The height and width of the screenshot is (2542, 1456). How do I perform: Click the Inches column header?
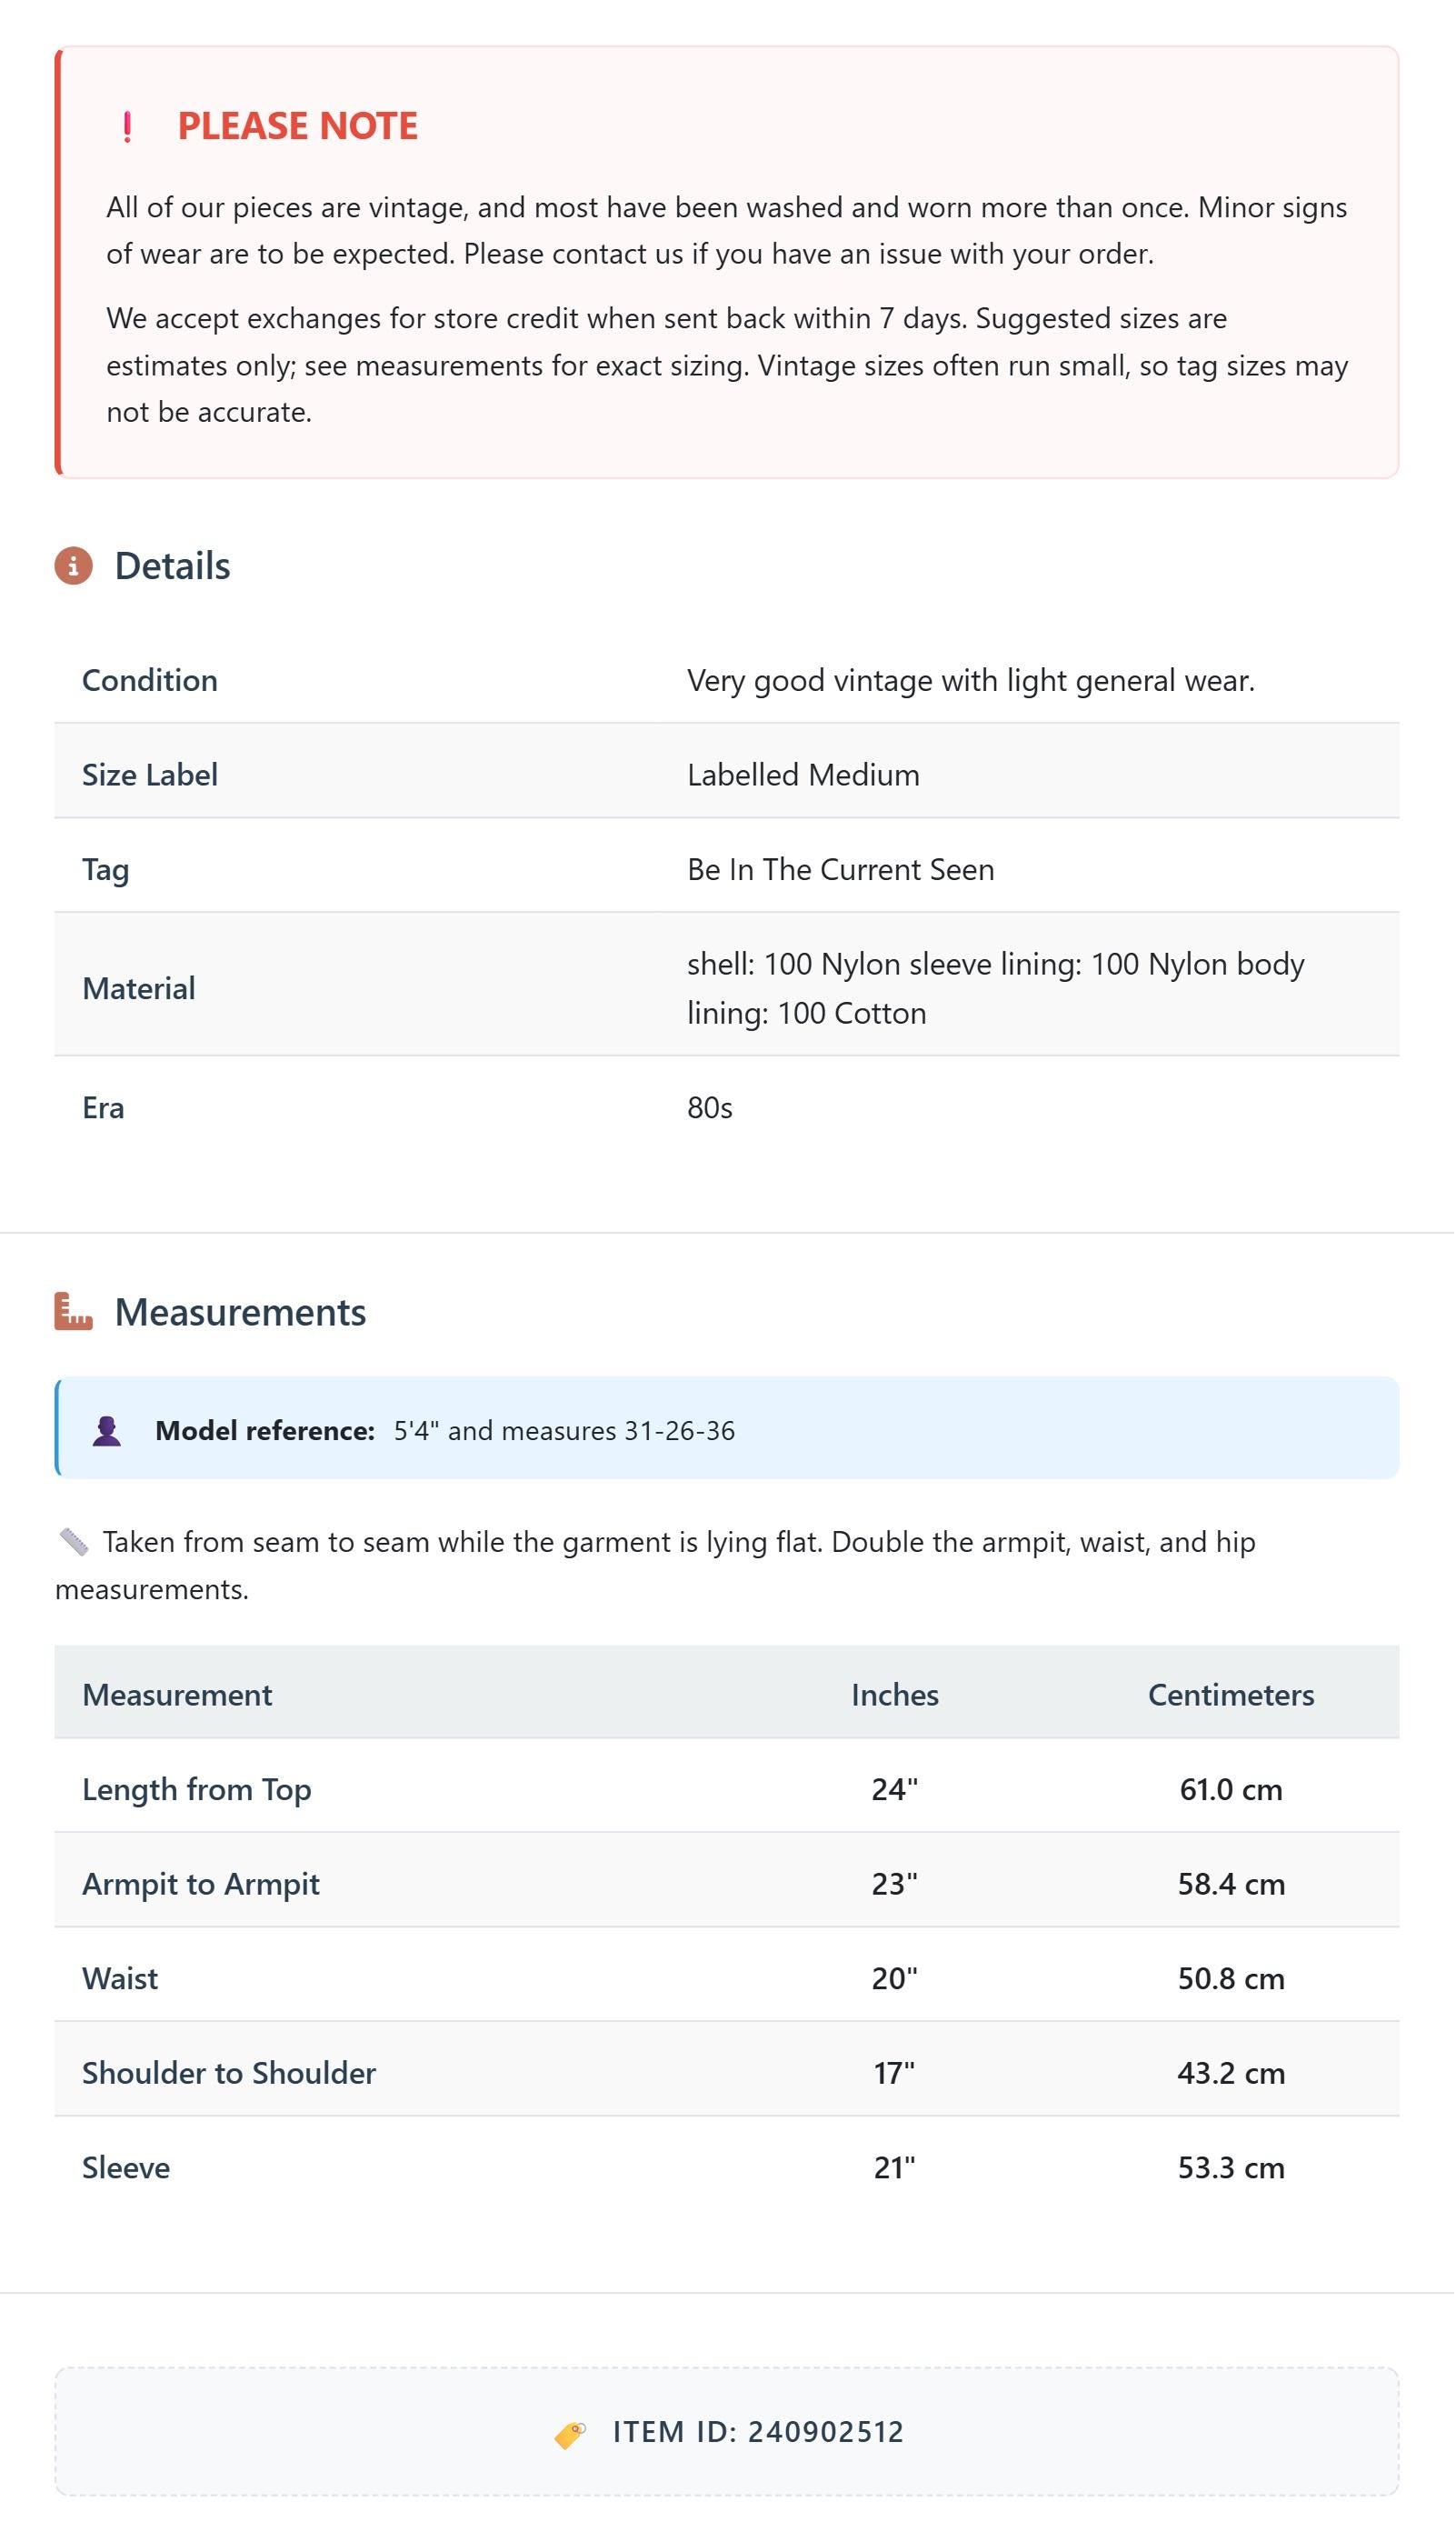895,1694
